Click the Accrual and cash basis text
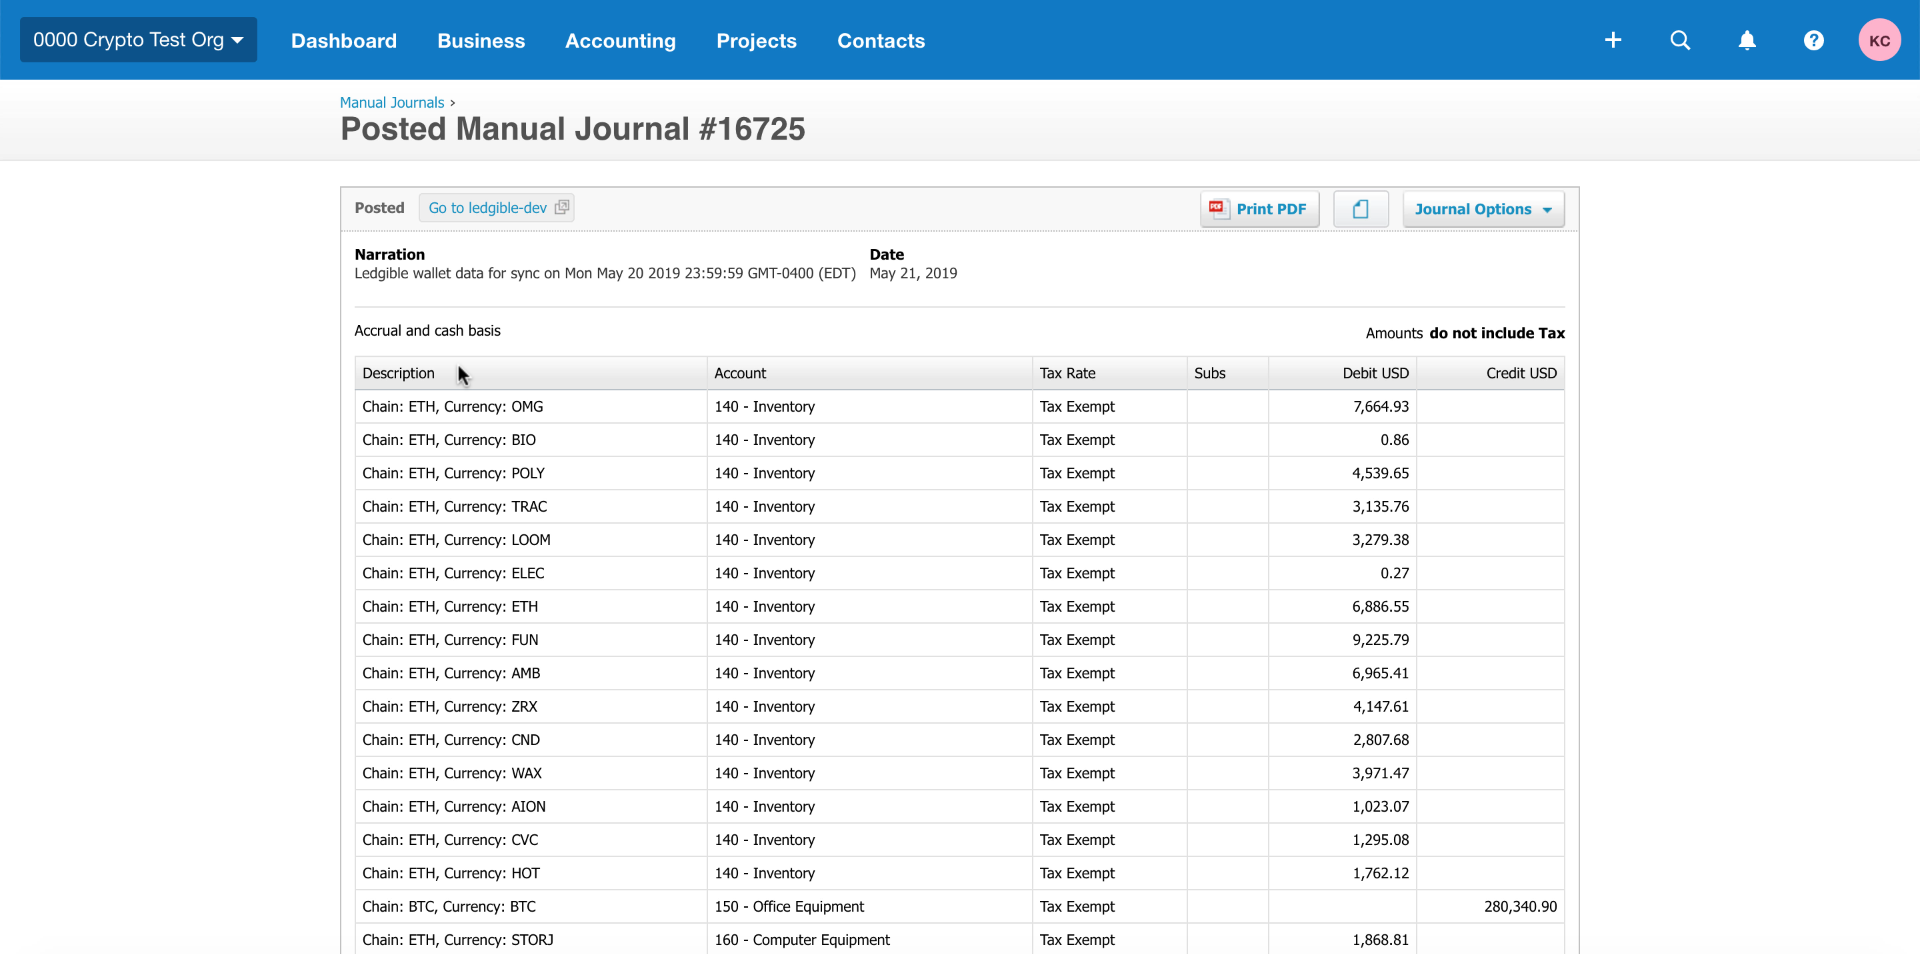The width and height of the screenshot is (1920, 955). pyautogui.click(x=427, y=331)
